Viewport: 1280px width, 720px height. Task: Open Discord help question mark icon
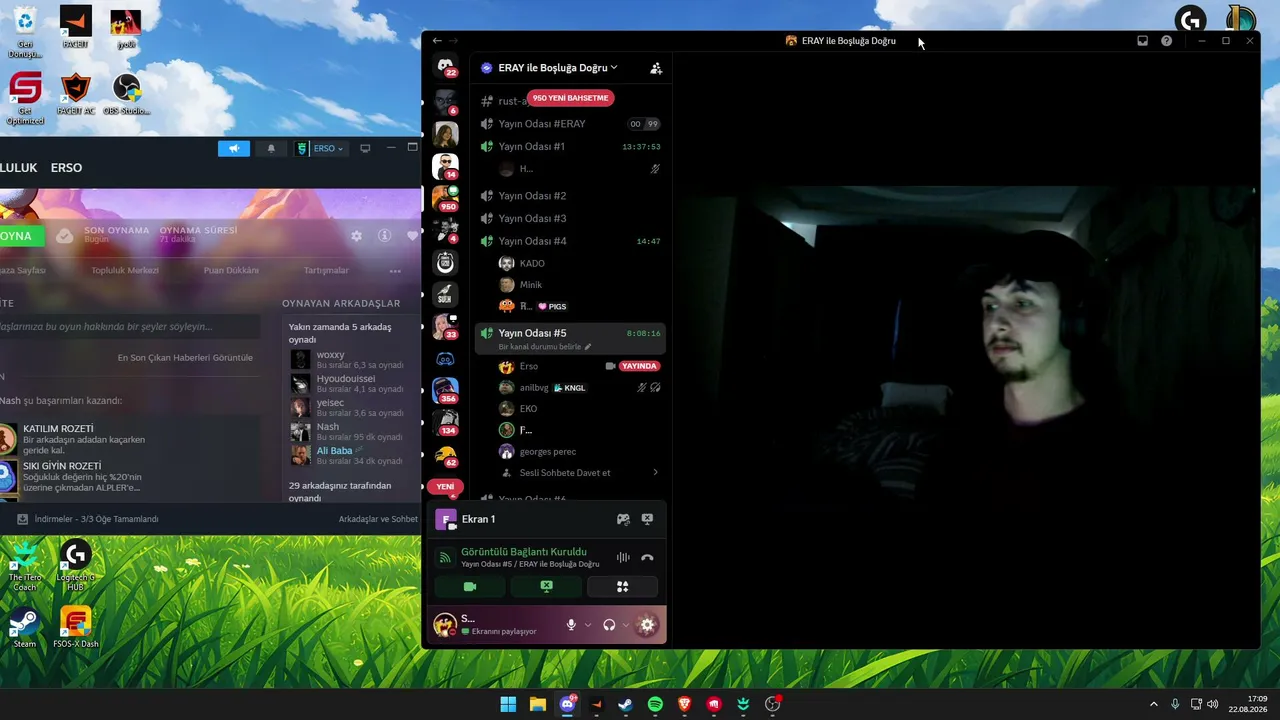click(x=1166, y=41)
